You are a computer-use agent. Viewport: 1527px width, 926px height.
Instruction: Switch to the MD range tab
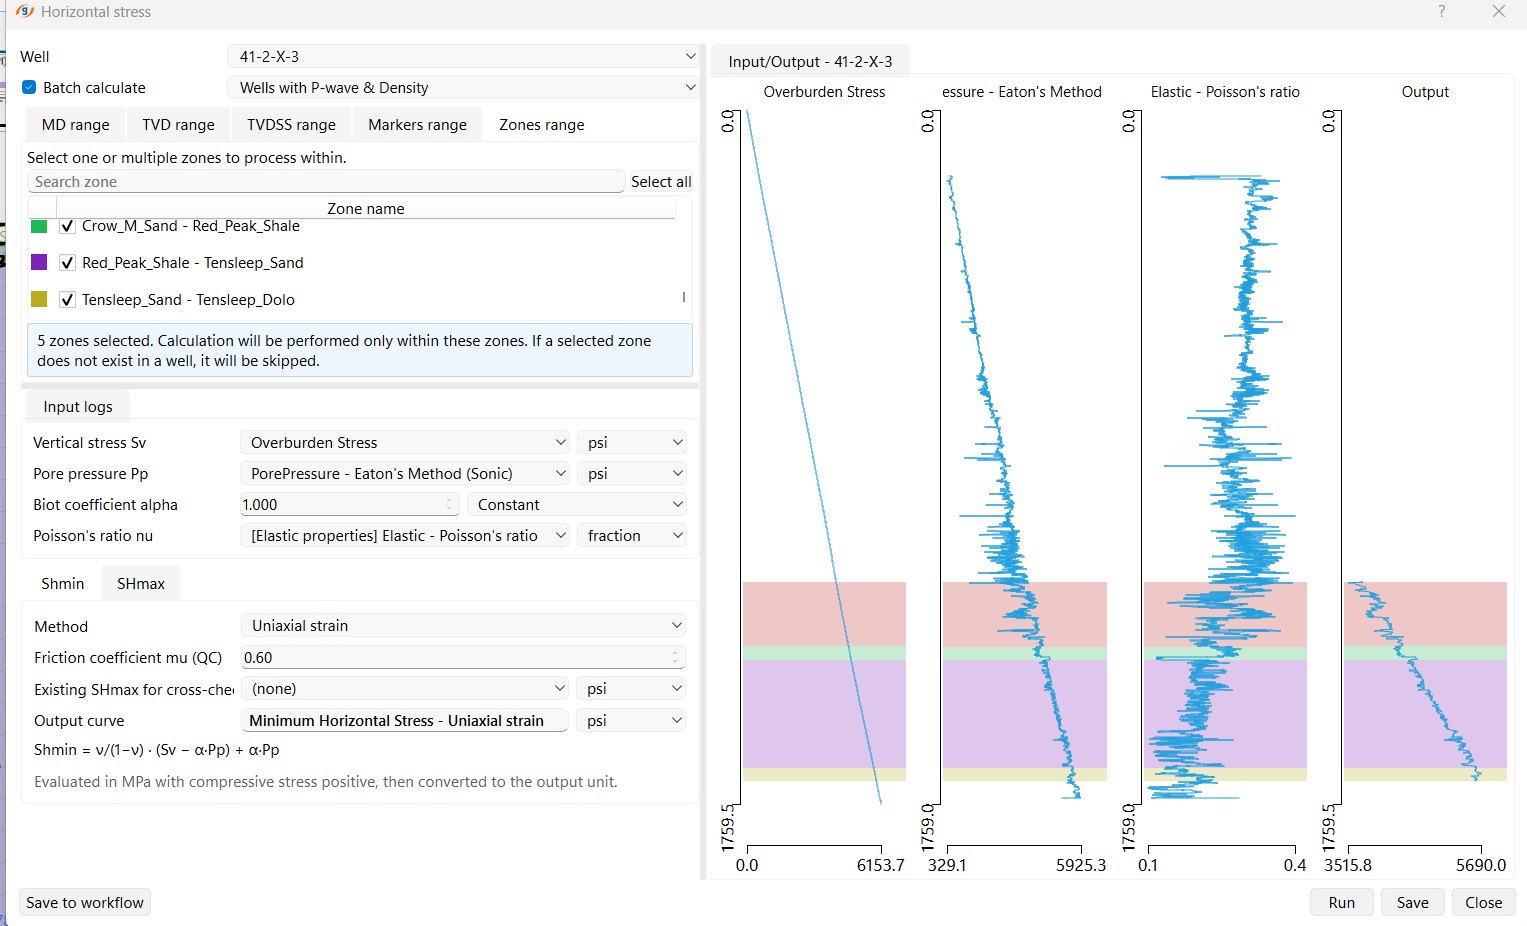76,125
